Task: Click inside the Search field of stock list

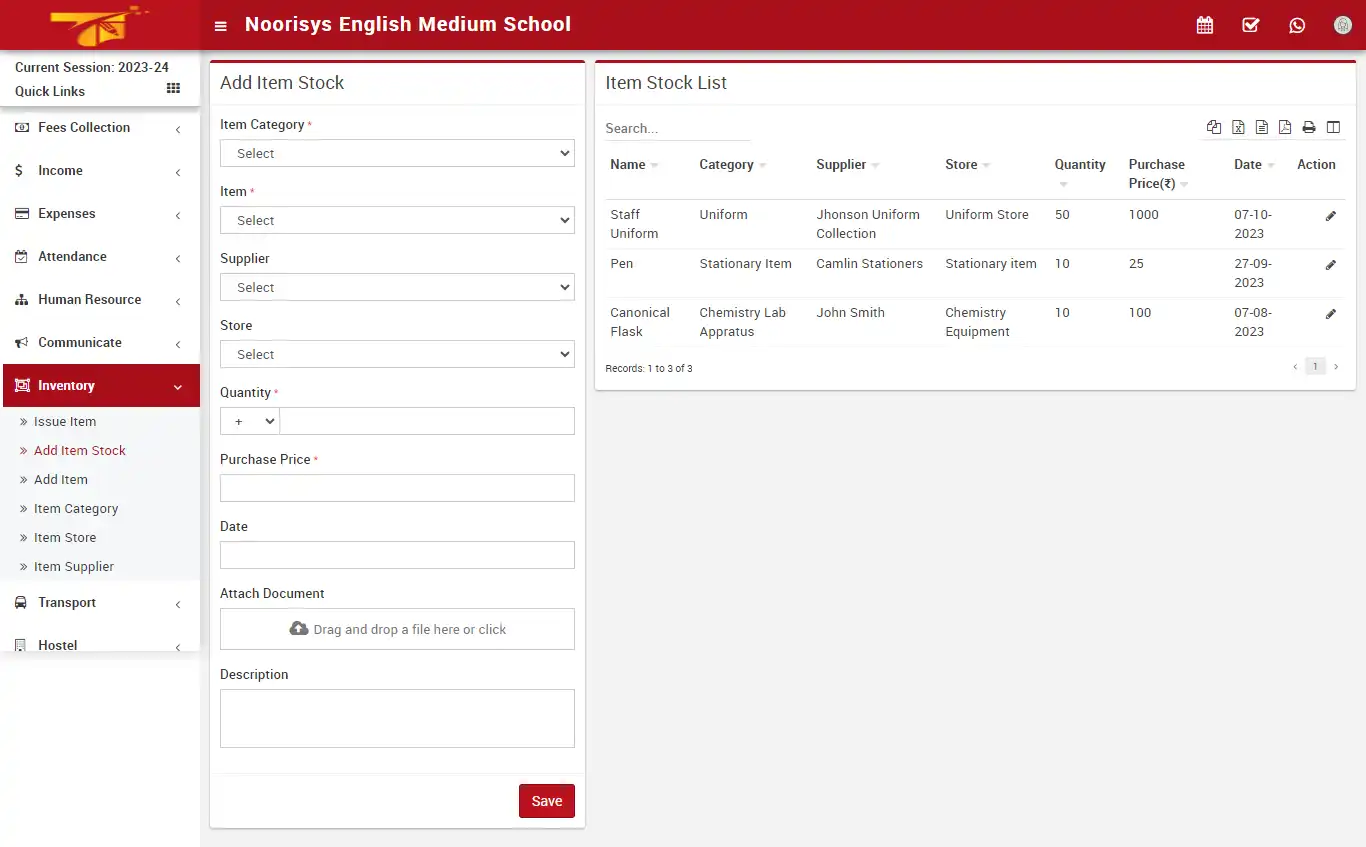Action: coord(676,128)
